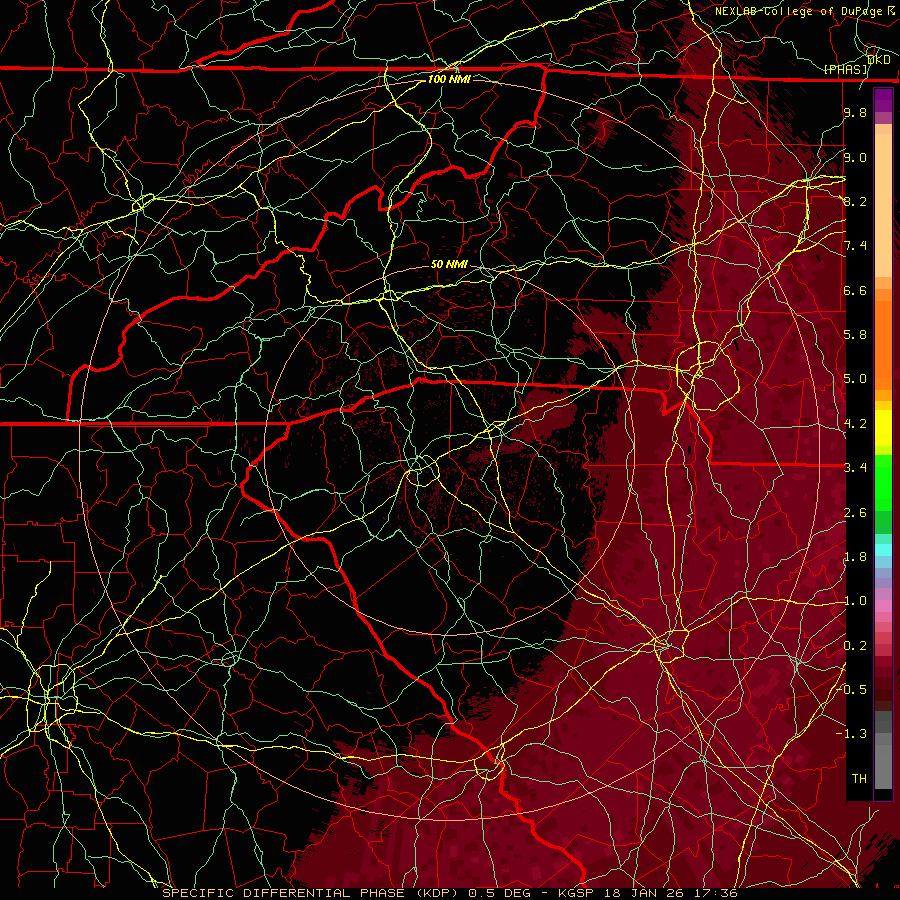Select the "[PHAS]" label above the legend

tap(845, 69)
